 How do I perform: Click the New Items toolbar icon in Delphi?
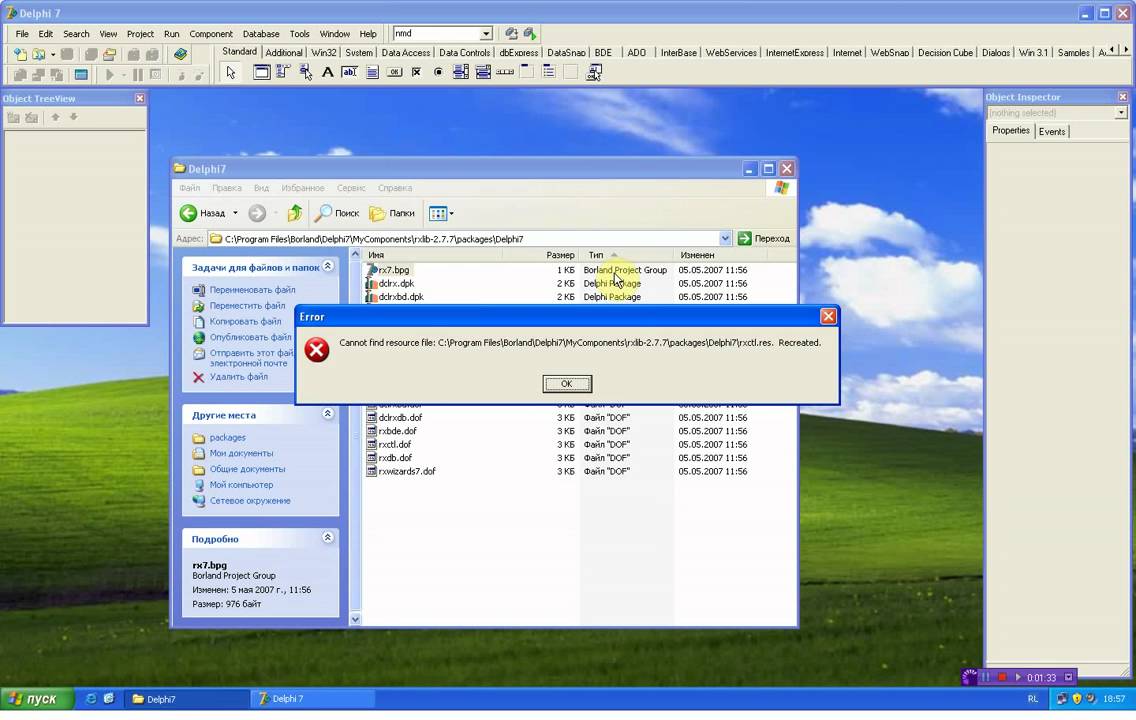click(20, 54)
